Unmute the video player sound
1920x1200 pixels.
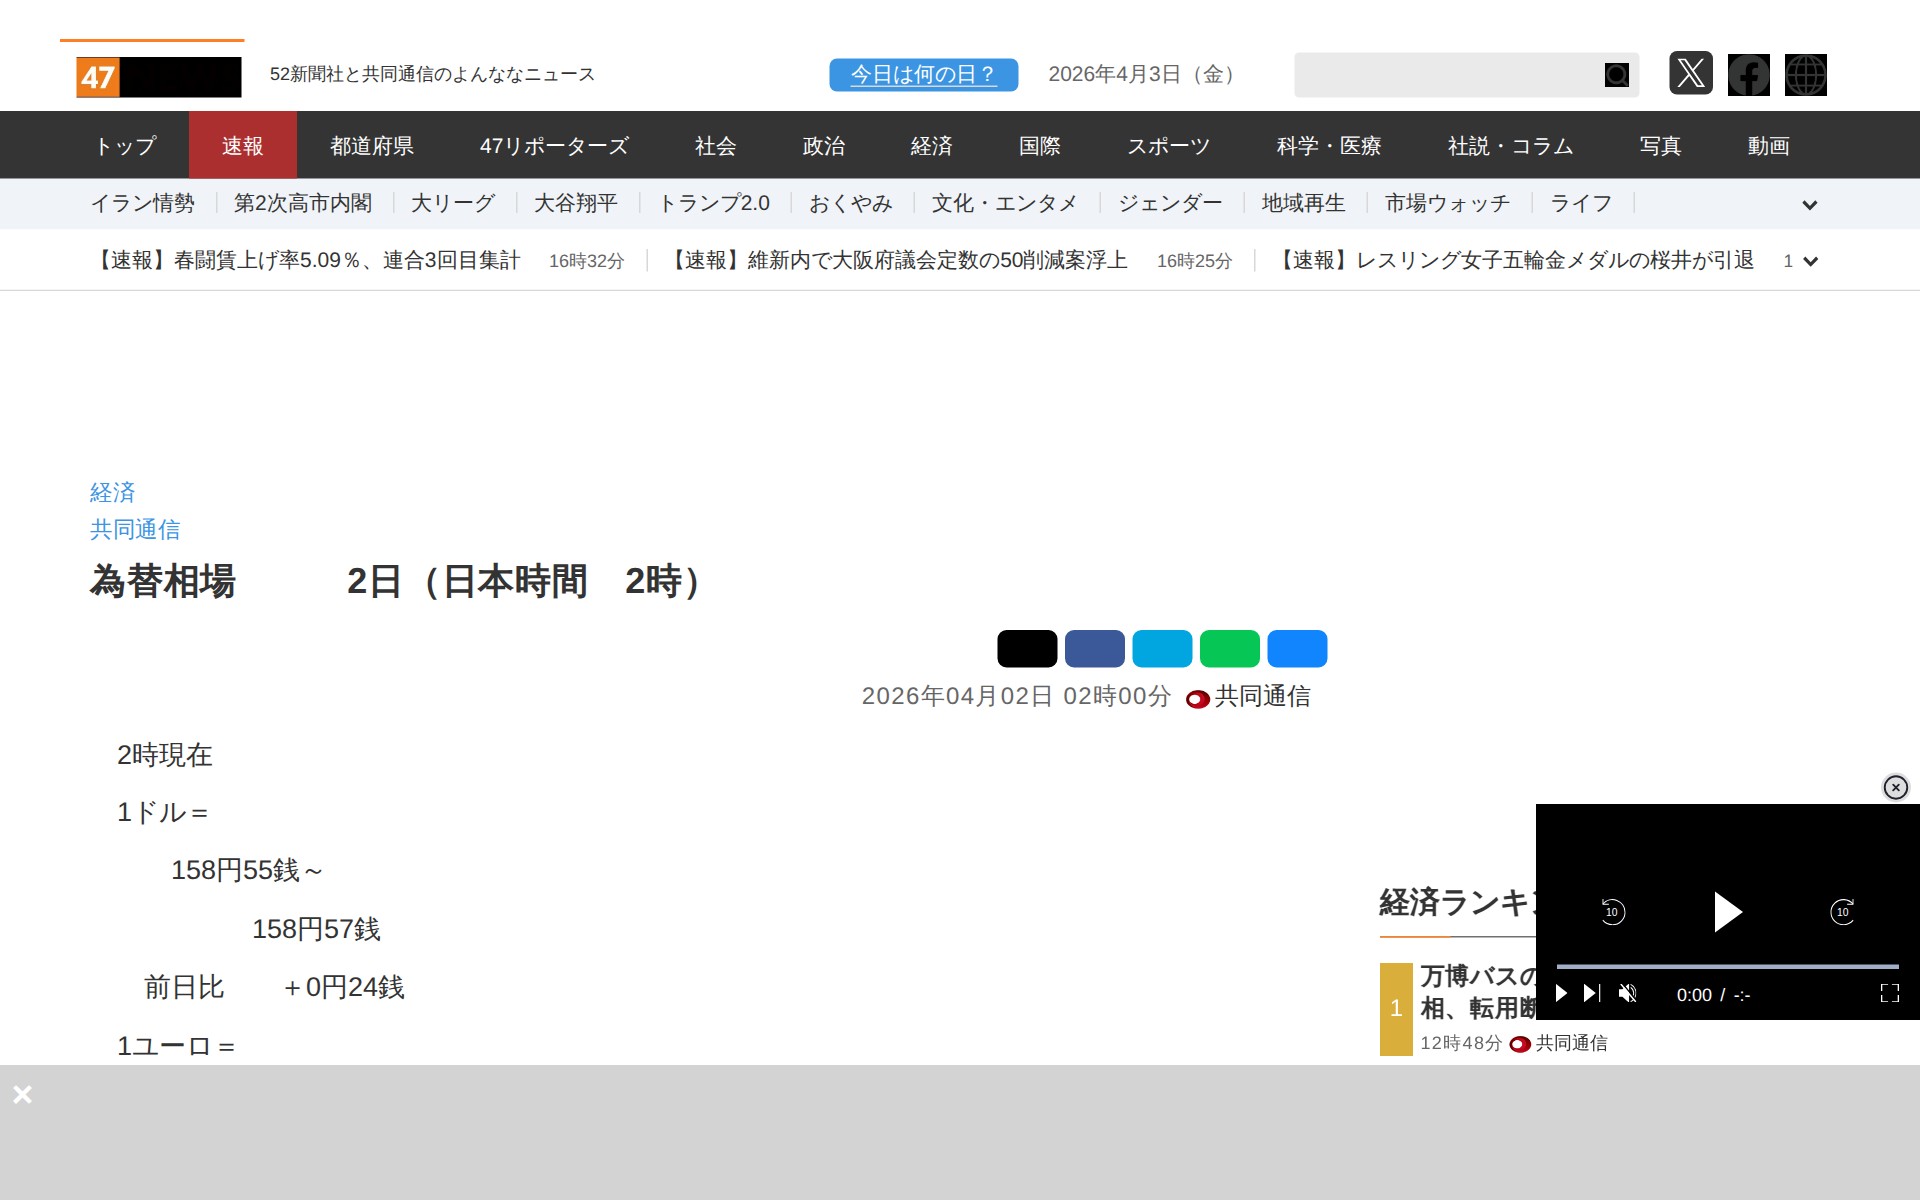[1627, 993]
